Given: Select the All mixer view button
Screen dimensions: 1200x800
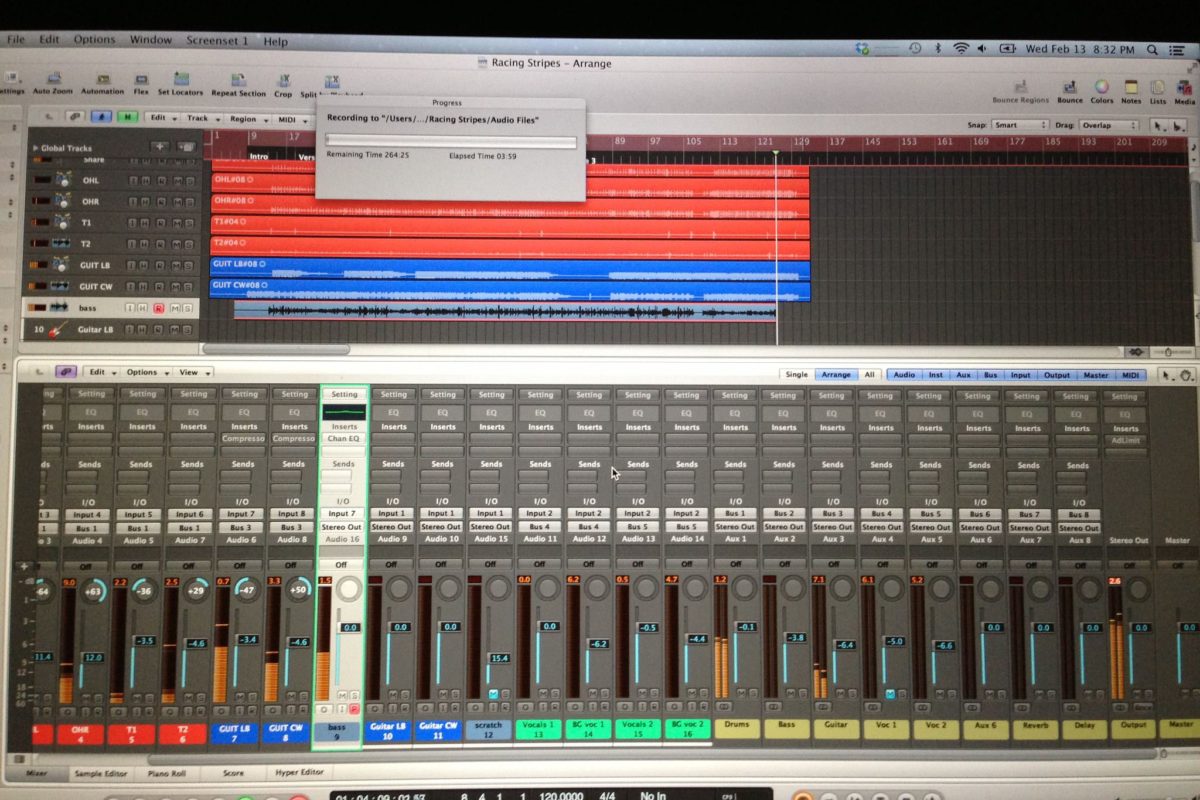Looking at the screenshot, I should (x=869, y=375).
